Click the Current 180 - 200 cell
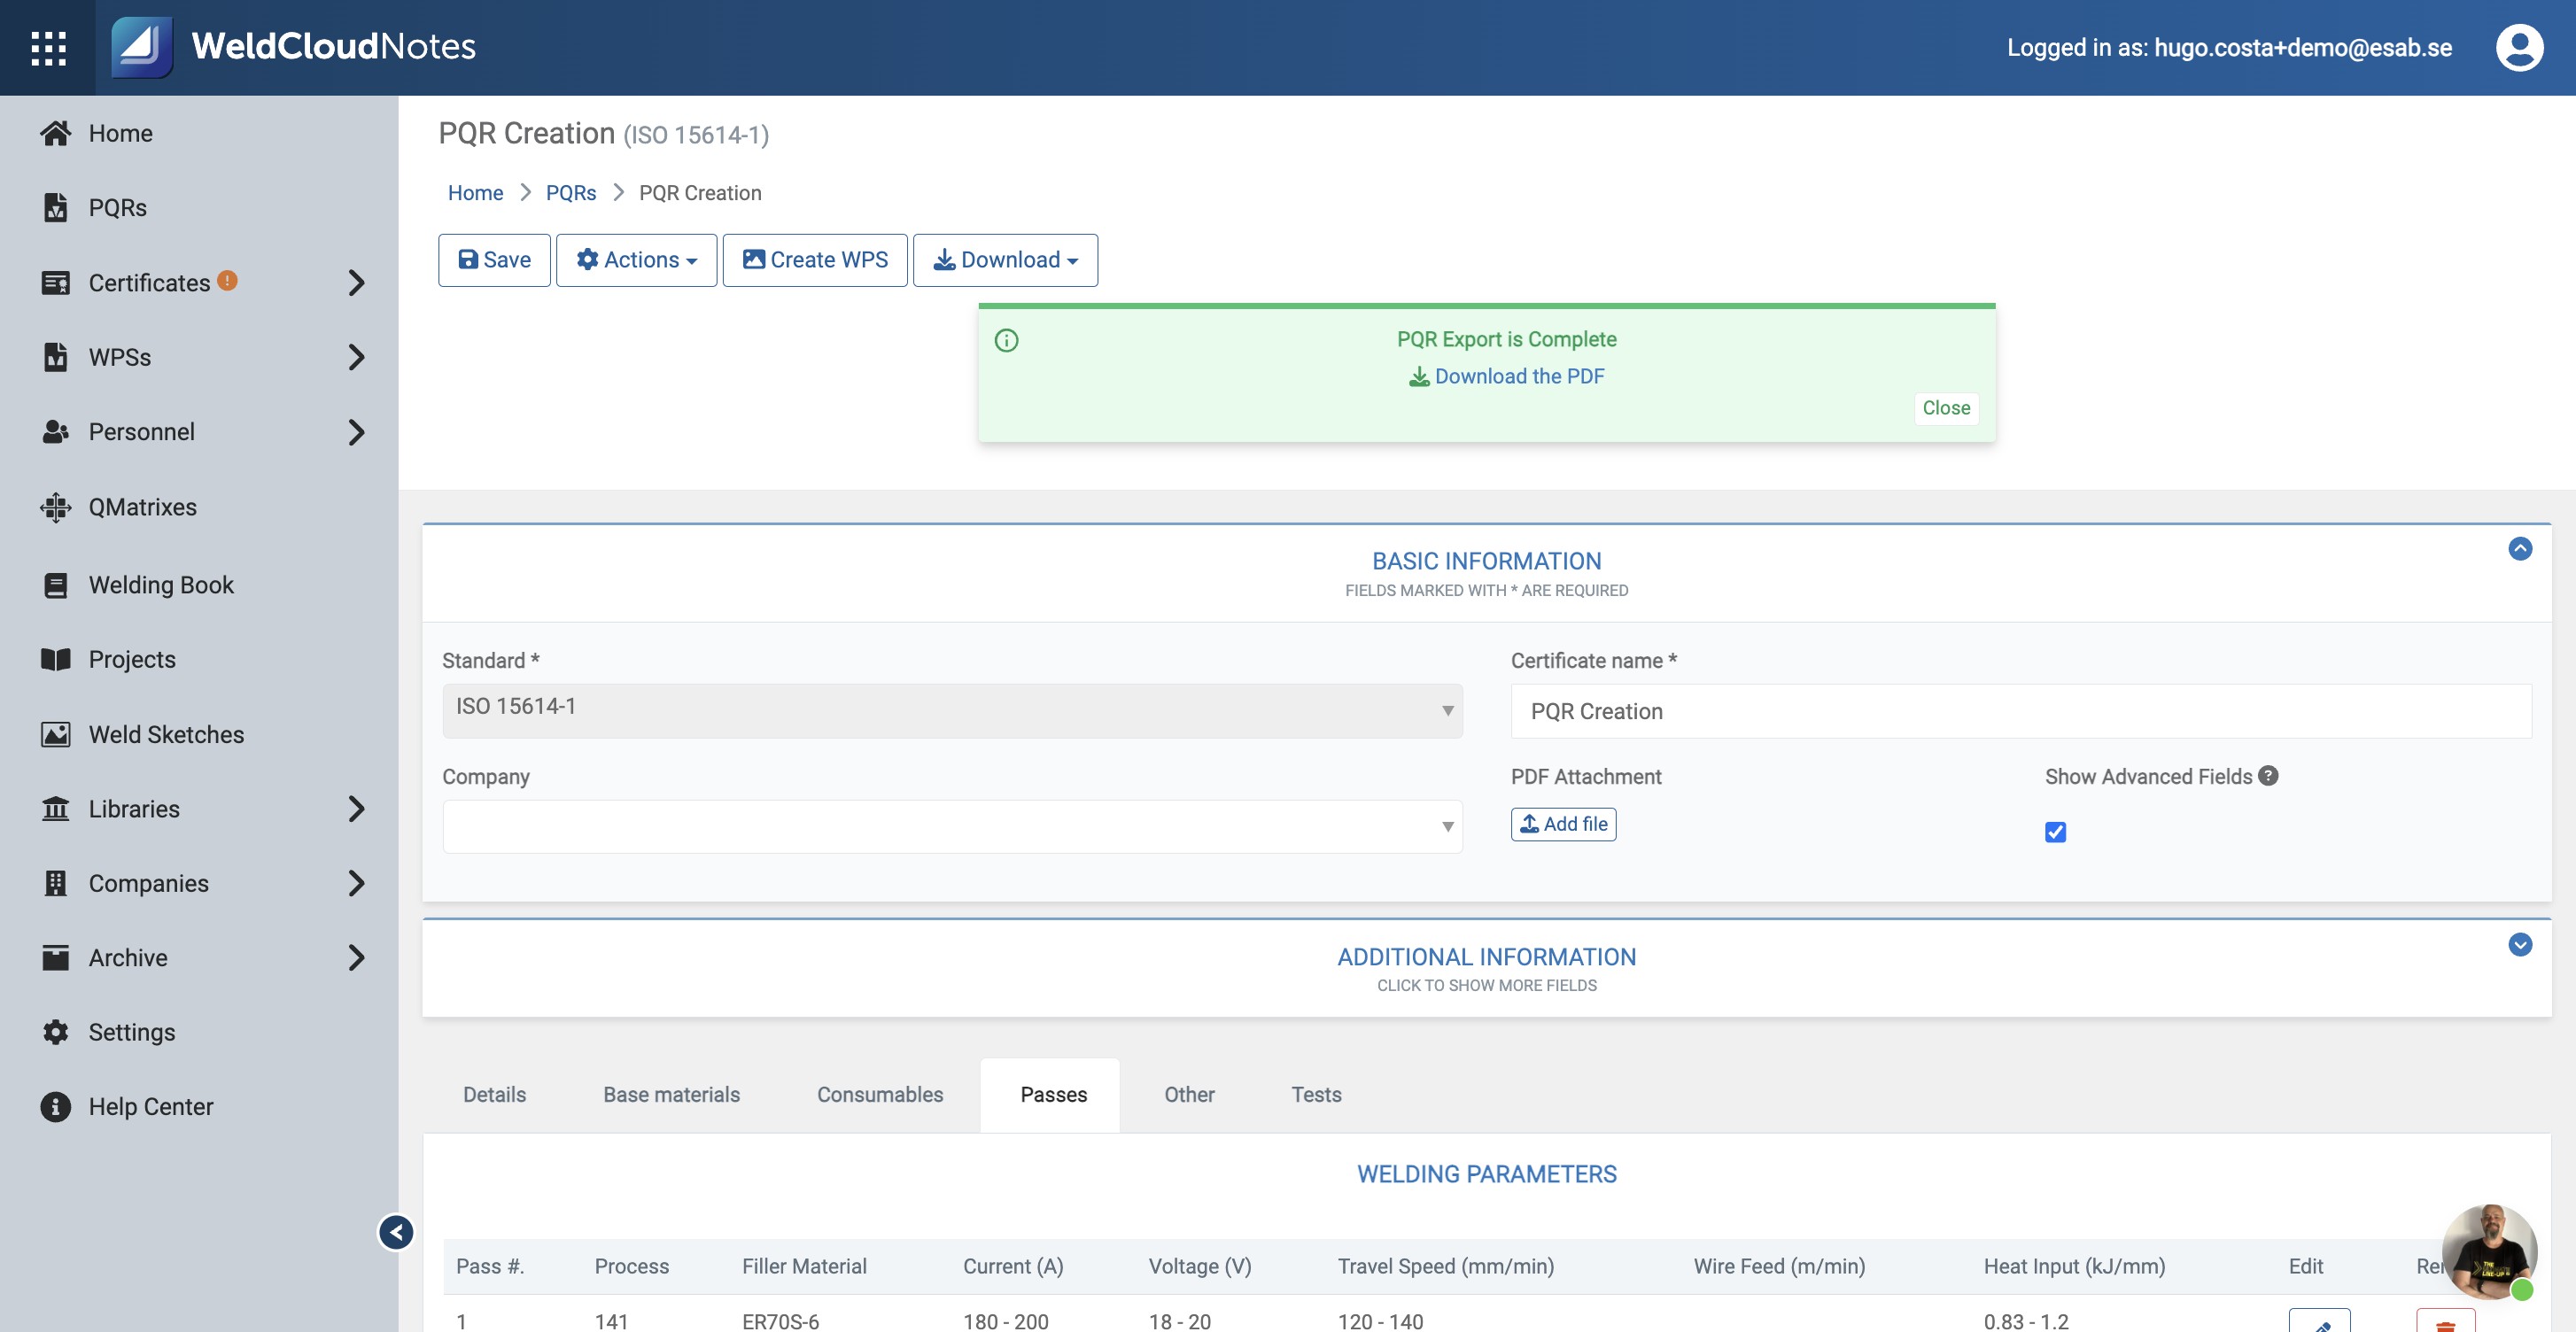Viewport: 2576px width, 1332px height. coord(1005,1321)
